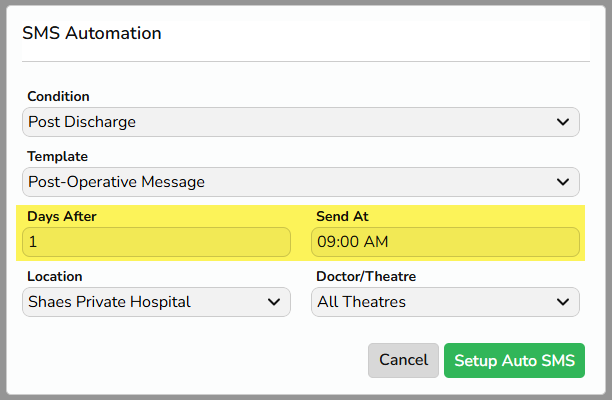Image resolution: width=612 pixels, height=400 pixels.
Task: Focus the Send At time field
Action: (x=445, y=242)
